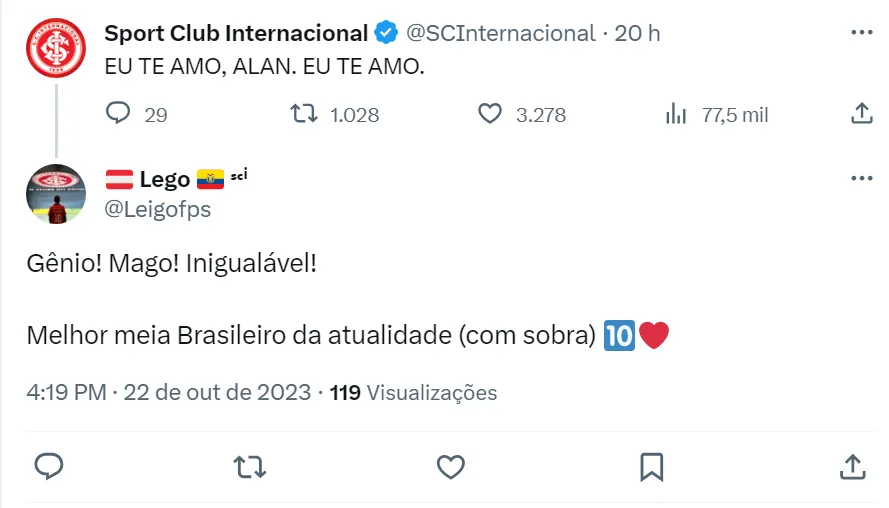889x508 pixels.
Task: Open Sport Club Internacional profile picture
Action: (56, 47)
